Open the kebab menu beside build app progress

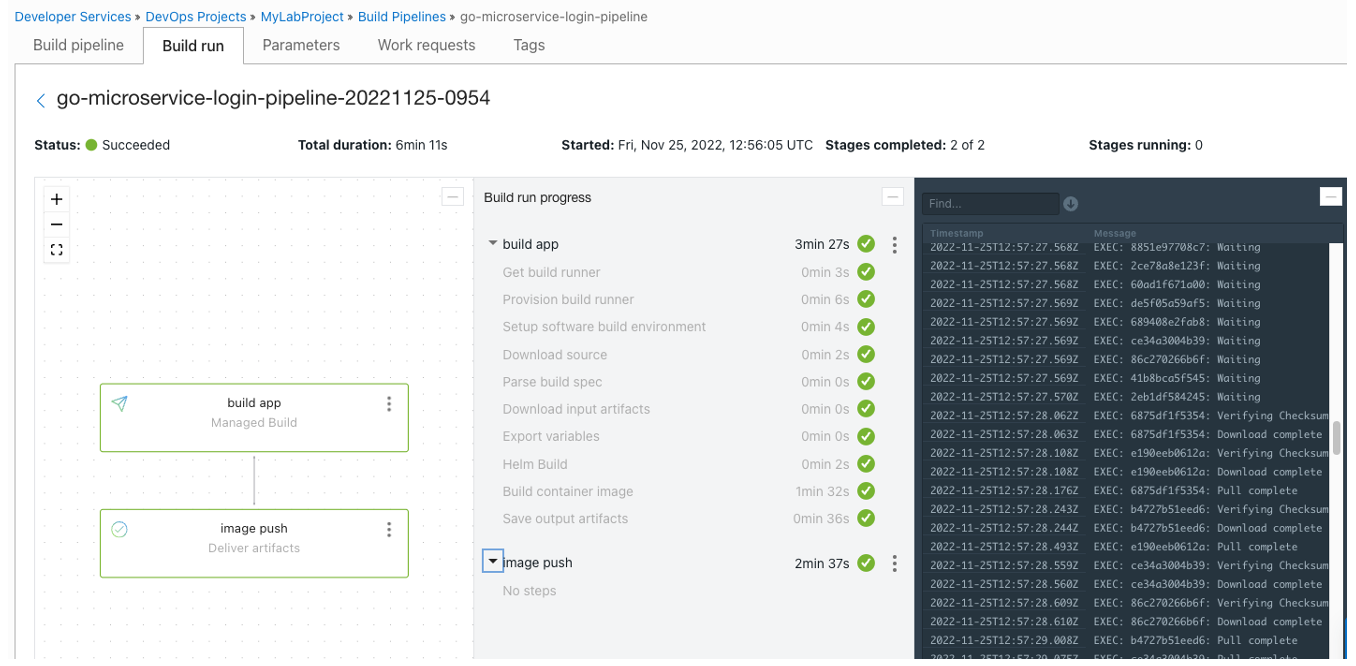point(895,244)
